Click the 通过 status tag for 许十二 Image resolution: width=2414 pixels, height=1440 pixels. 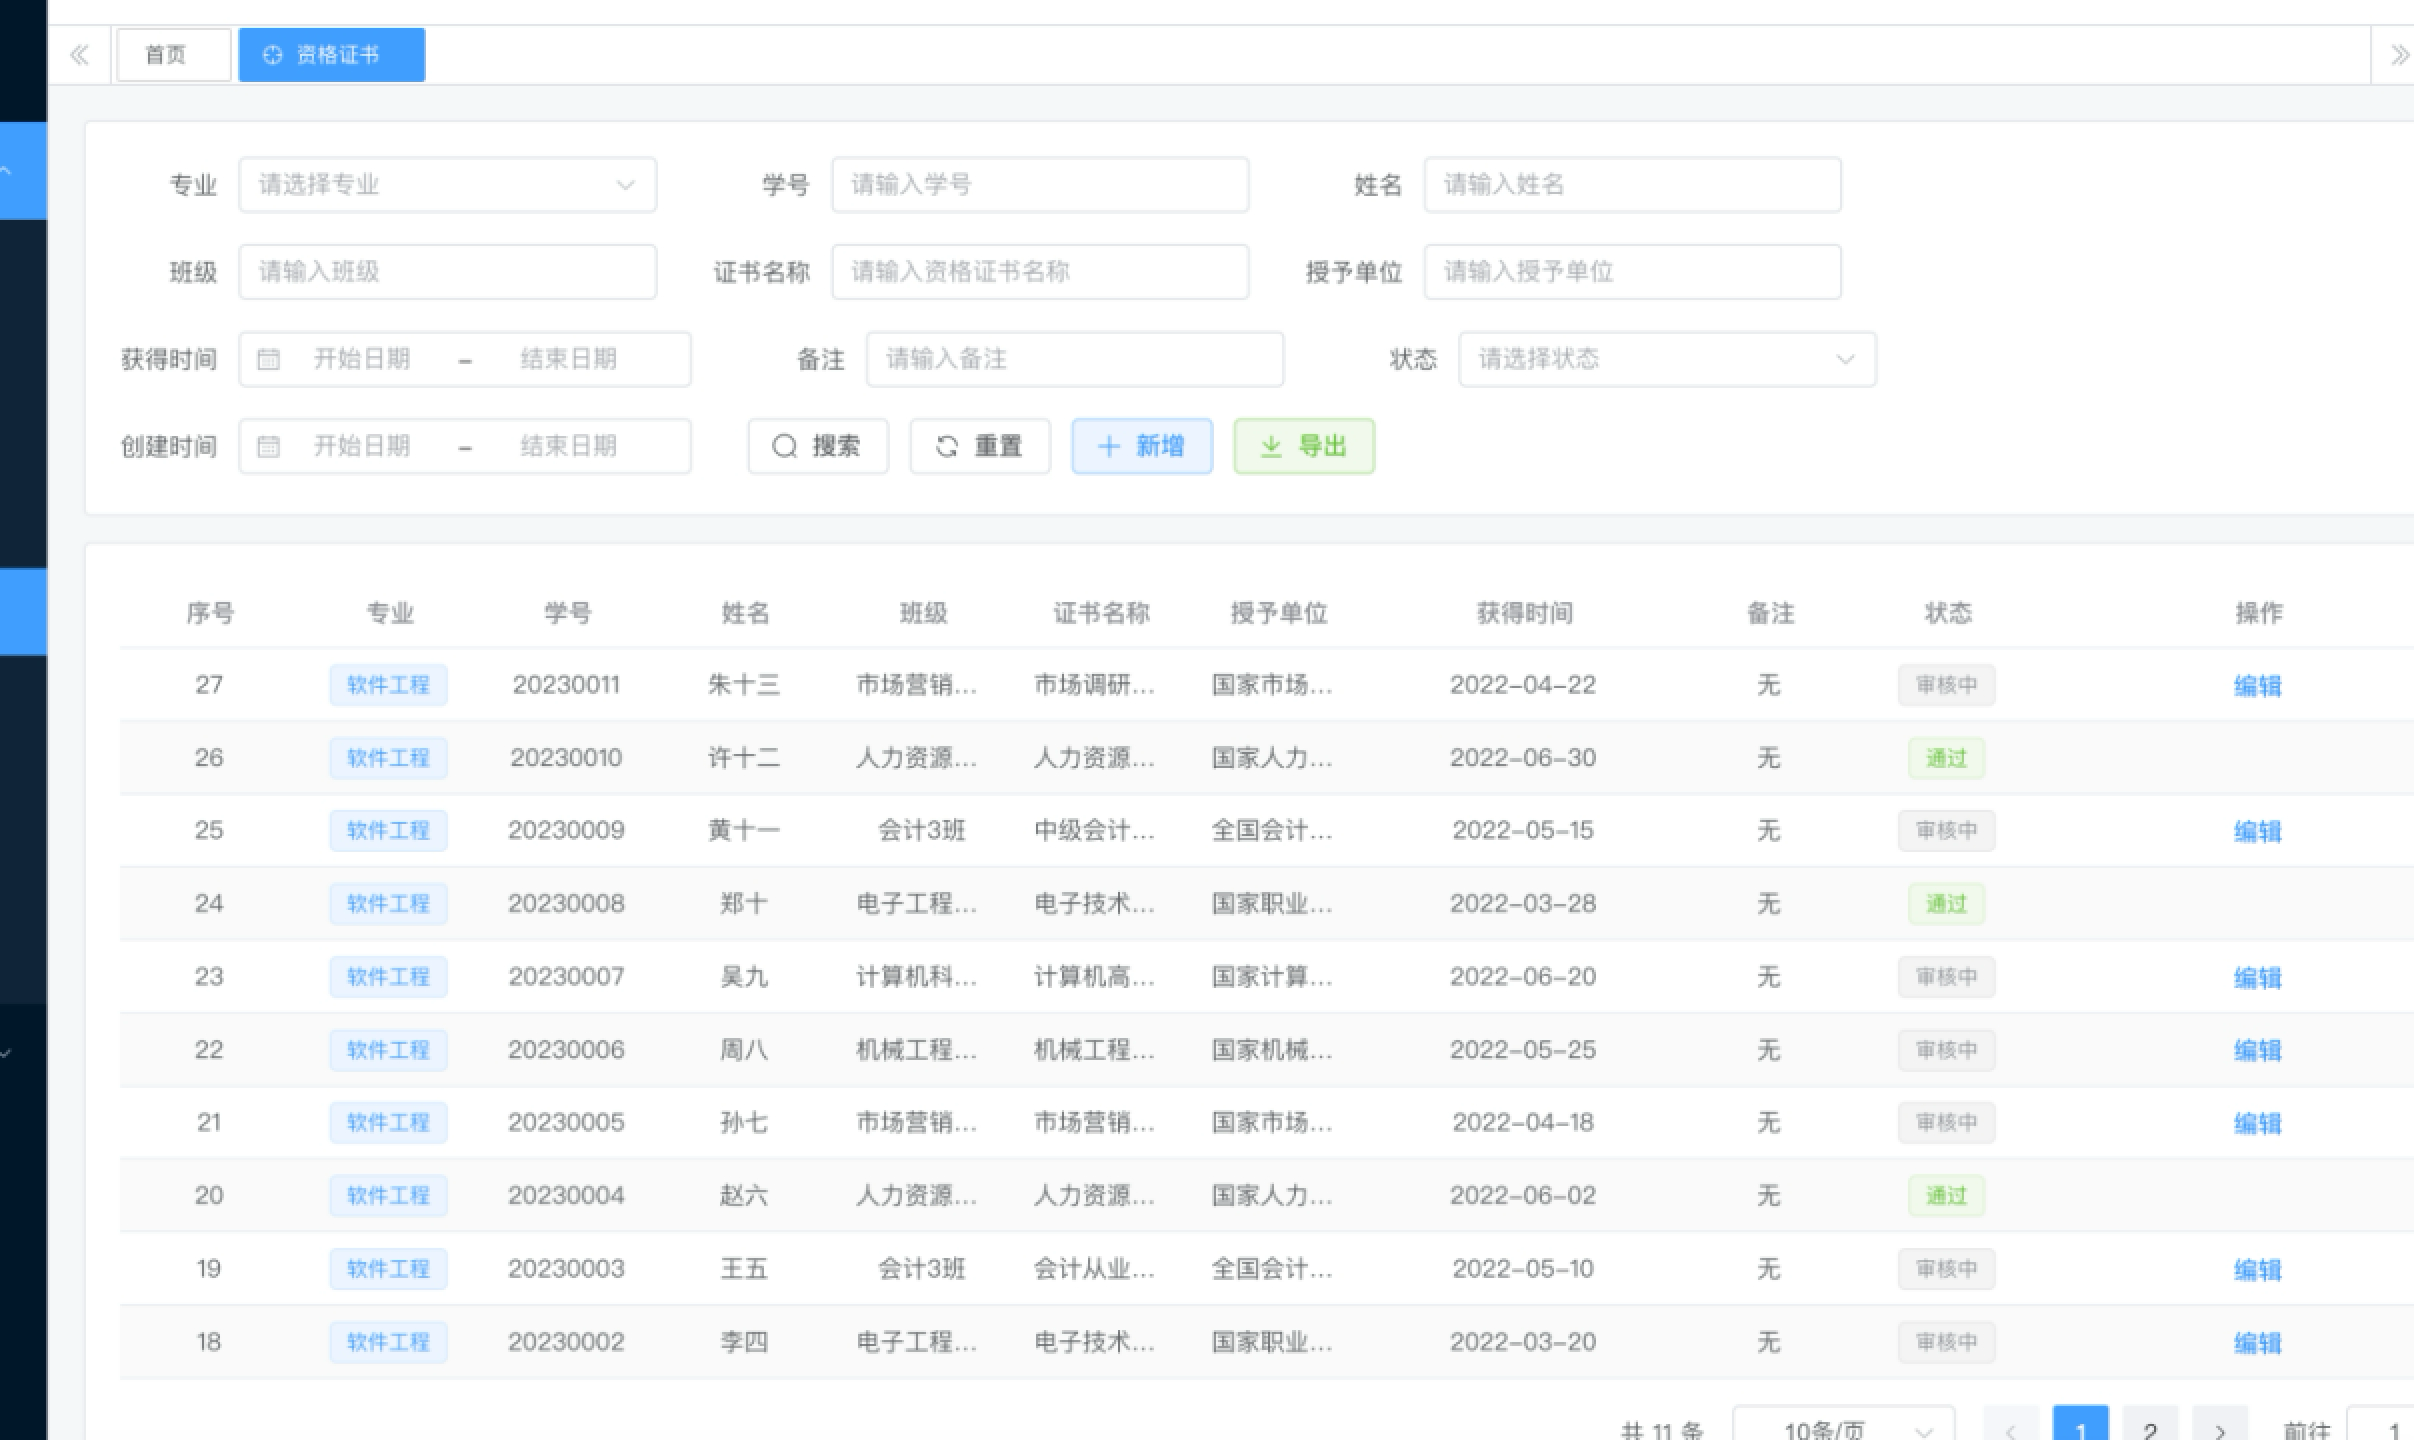[x=1946, y=758]
